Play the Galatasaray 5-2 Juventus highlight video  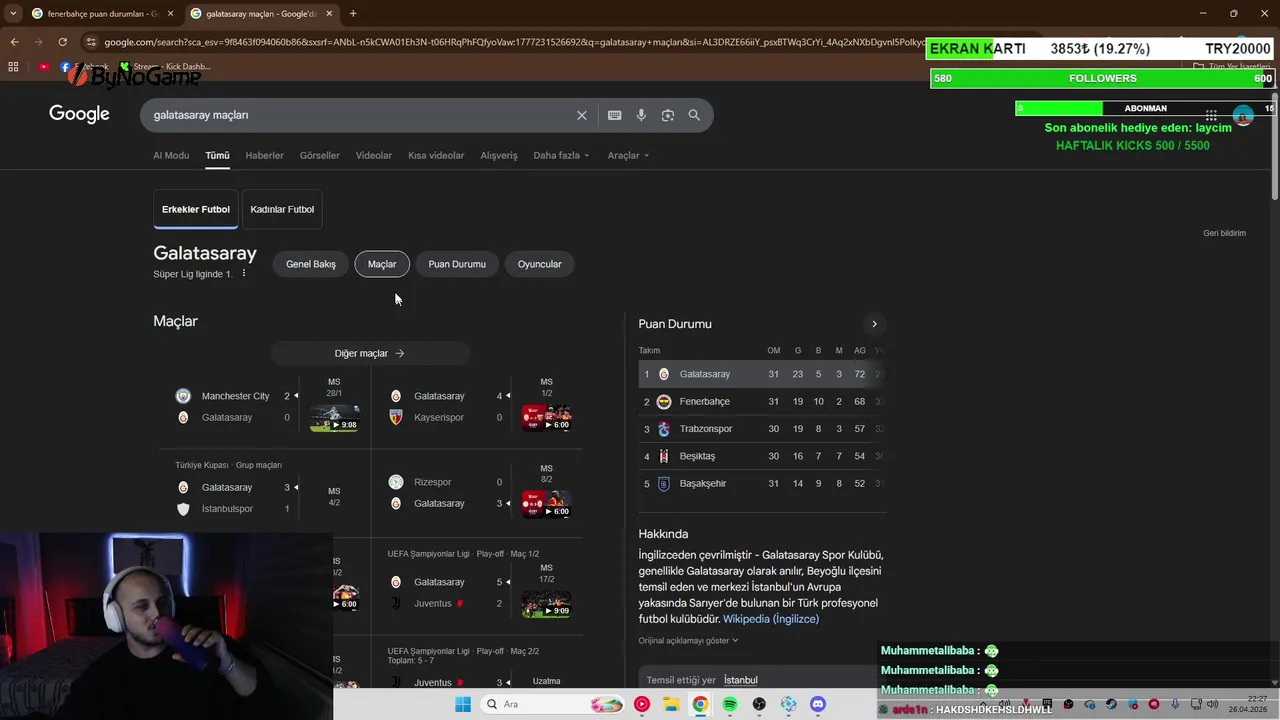point(546,604)
